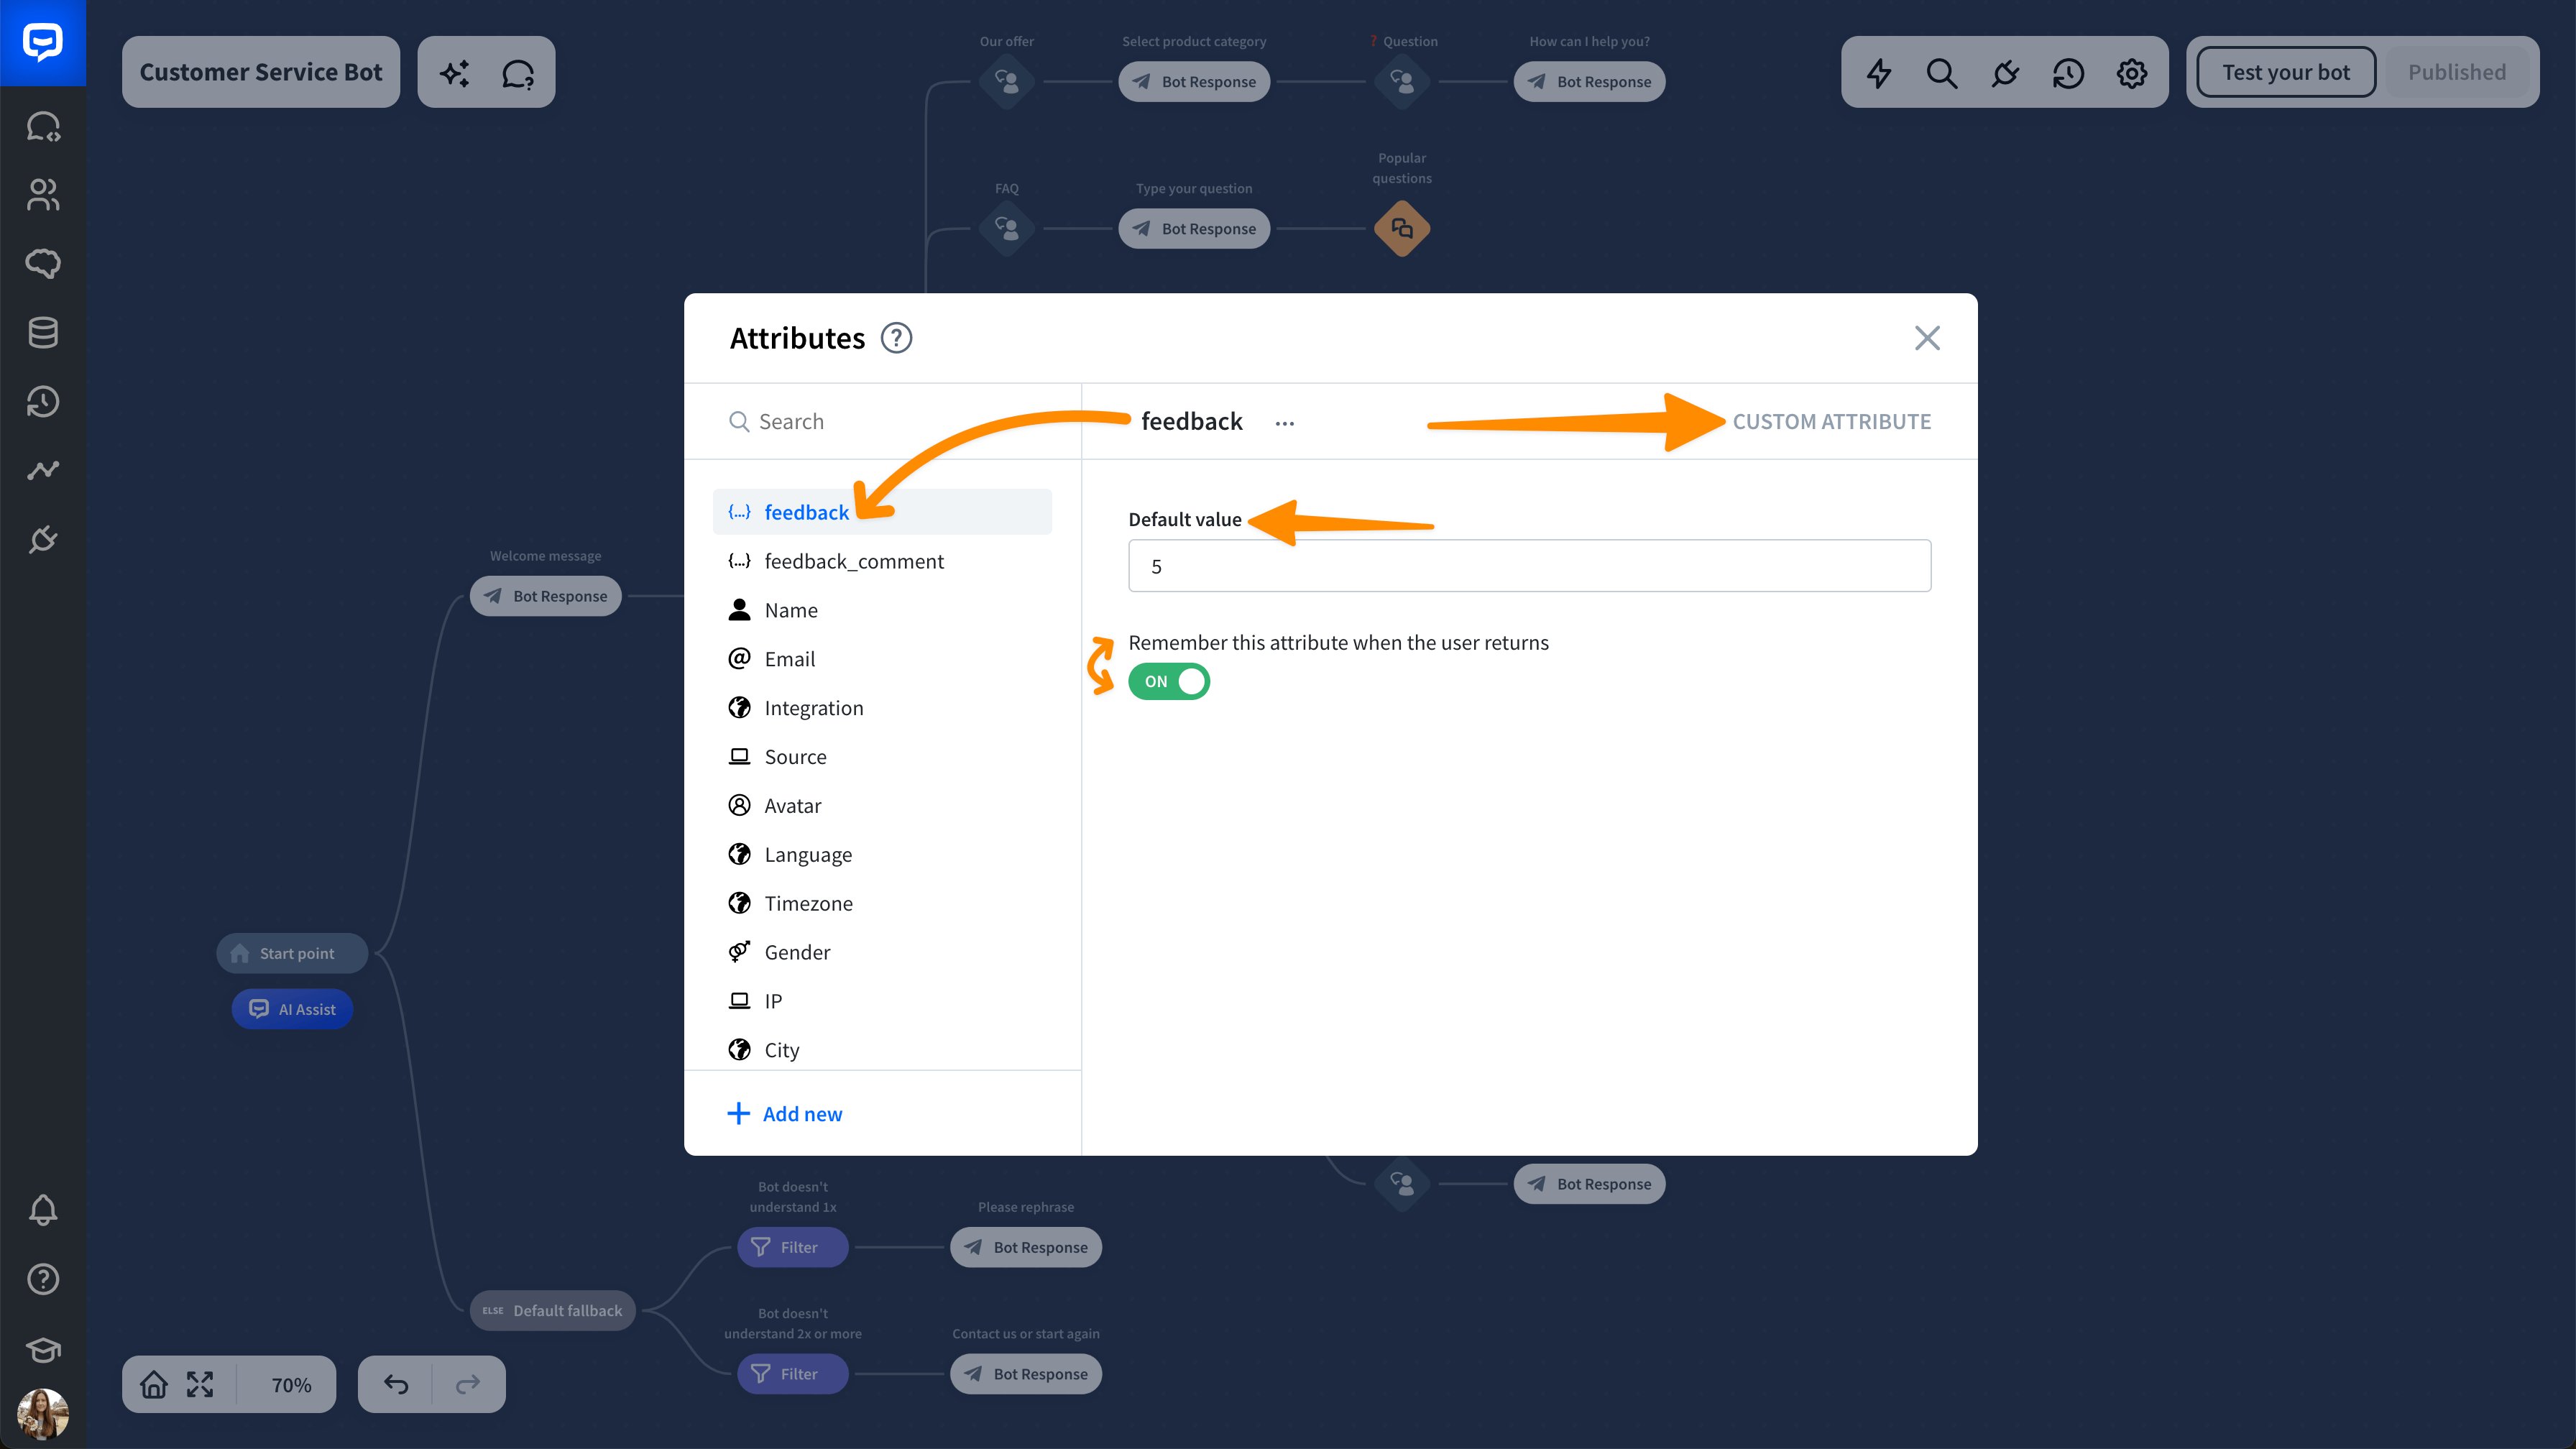Image resolution: width=2576 pixels, height=1449 pixels.
Task: Open the Attributes help question-mark icon
Action: point(896,338)
